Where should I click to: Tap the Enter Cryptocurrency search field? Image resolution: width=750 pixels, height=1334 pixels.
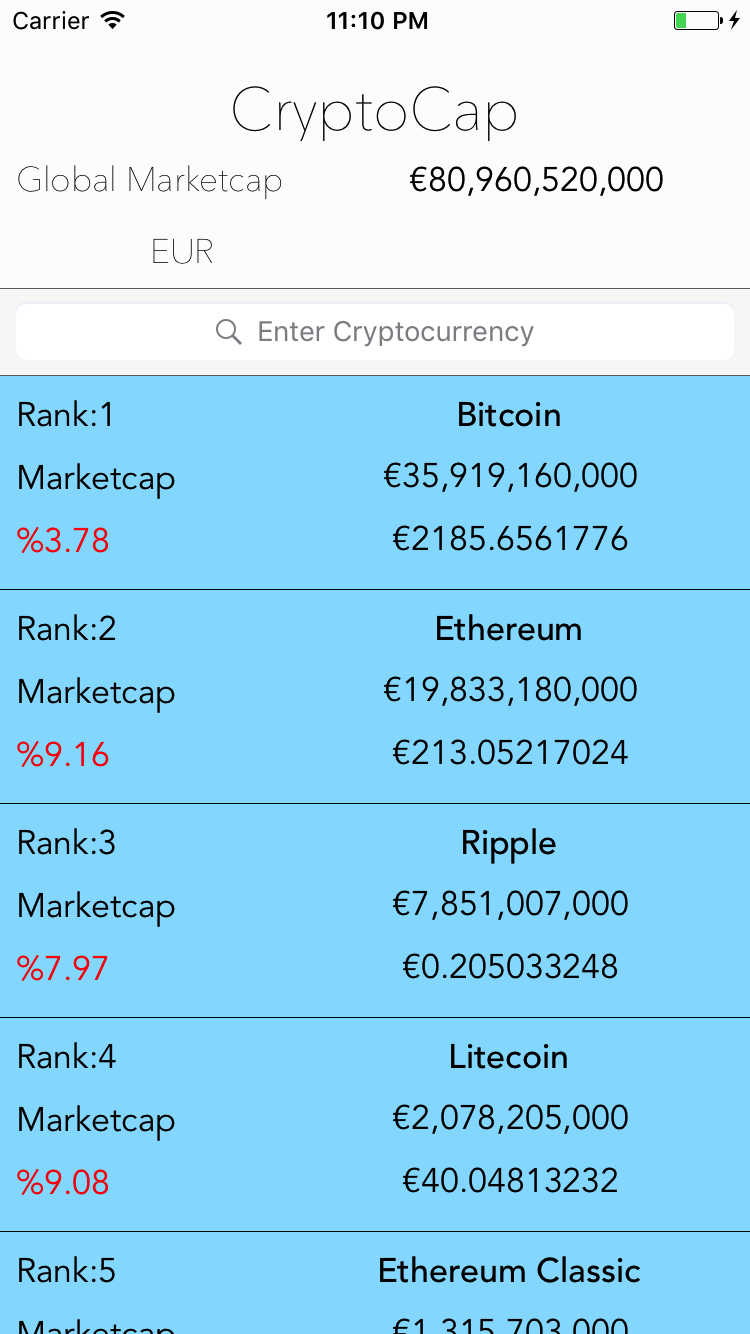tap(395, 332)
